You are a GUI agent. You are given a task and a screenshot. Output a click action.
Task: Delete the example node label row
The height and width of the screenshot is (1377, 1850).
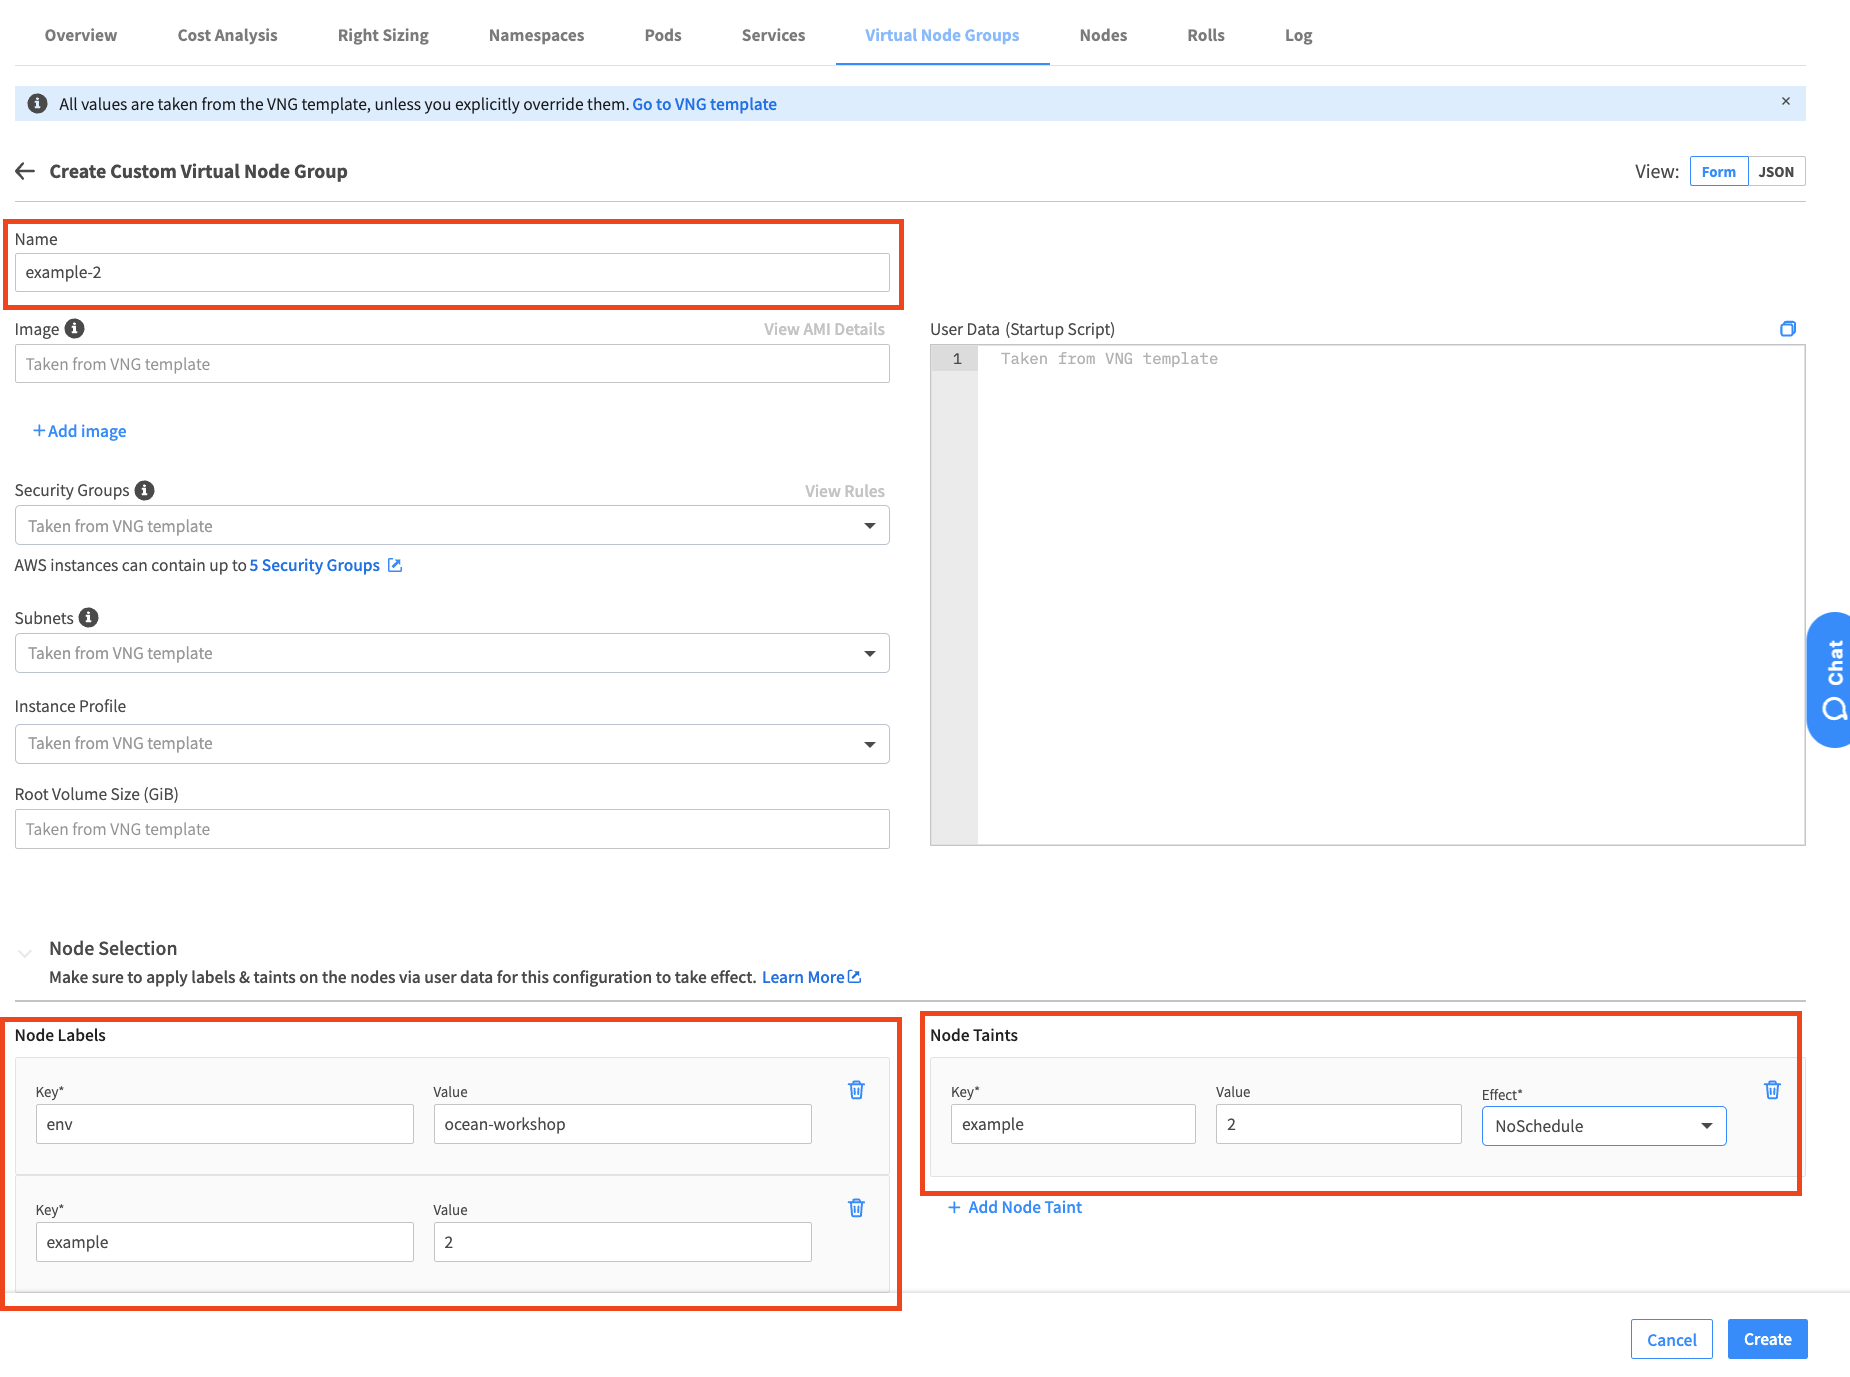[x=856, y=1208]
